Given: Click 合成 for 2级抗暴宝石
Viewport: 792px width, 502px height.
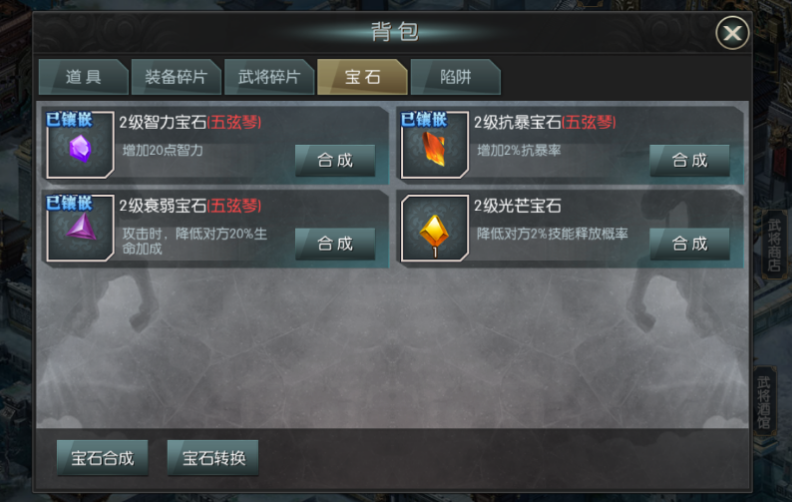Looking at the screenshot, I should [689, 161].
